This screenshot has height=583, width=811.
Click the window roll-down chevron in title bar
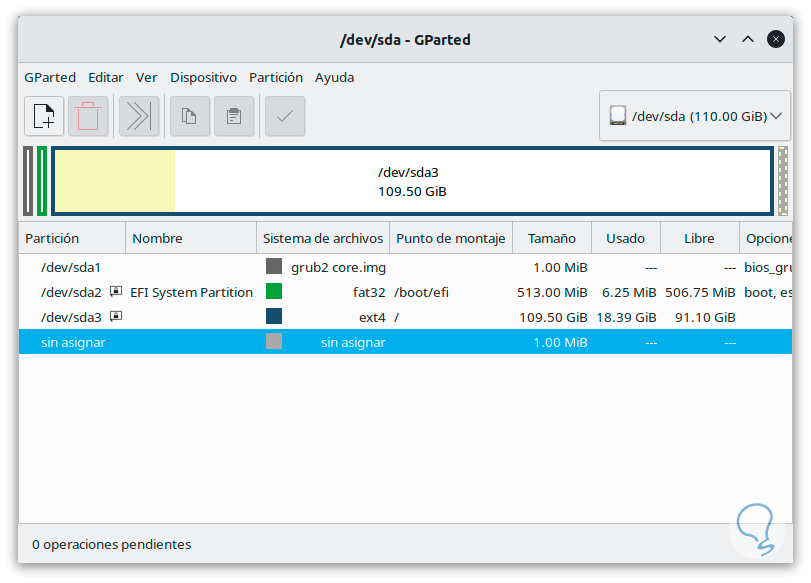click(720, 39)
